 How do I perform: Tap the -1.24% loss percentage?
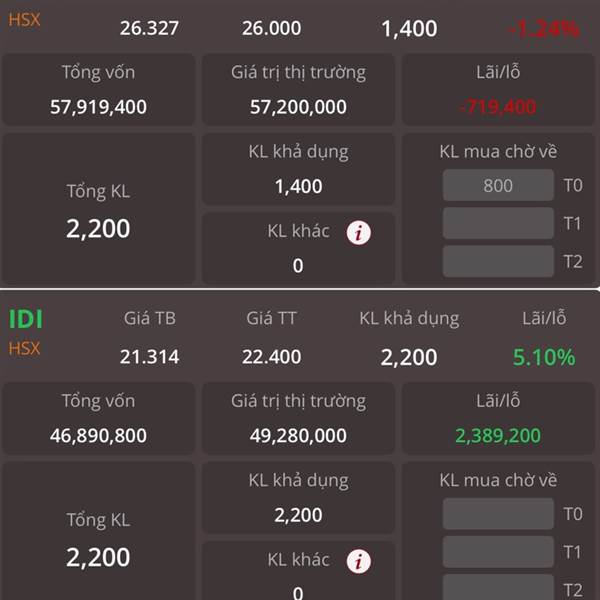tap(544, 29)
